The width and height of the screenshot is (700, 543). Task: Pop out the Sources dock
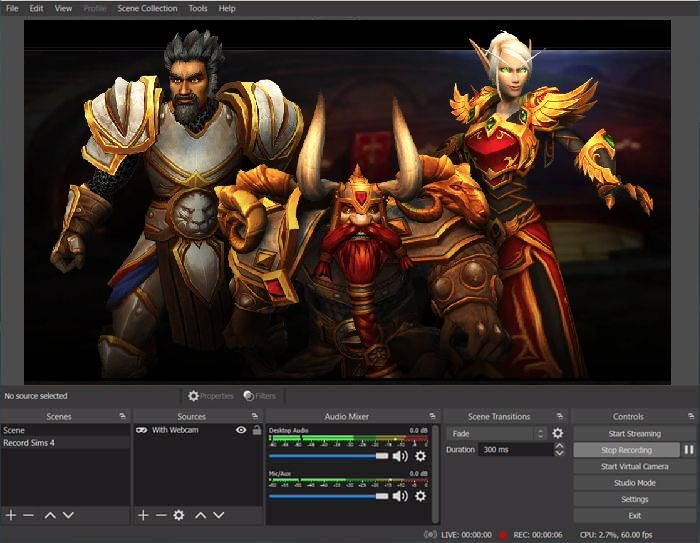(x=254, y=416)
